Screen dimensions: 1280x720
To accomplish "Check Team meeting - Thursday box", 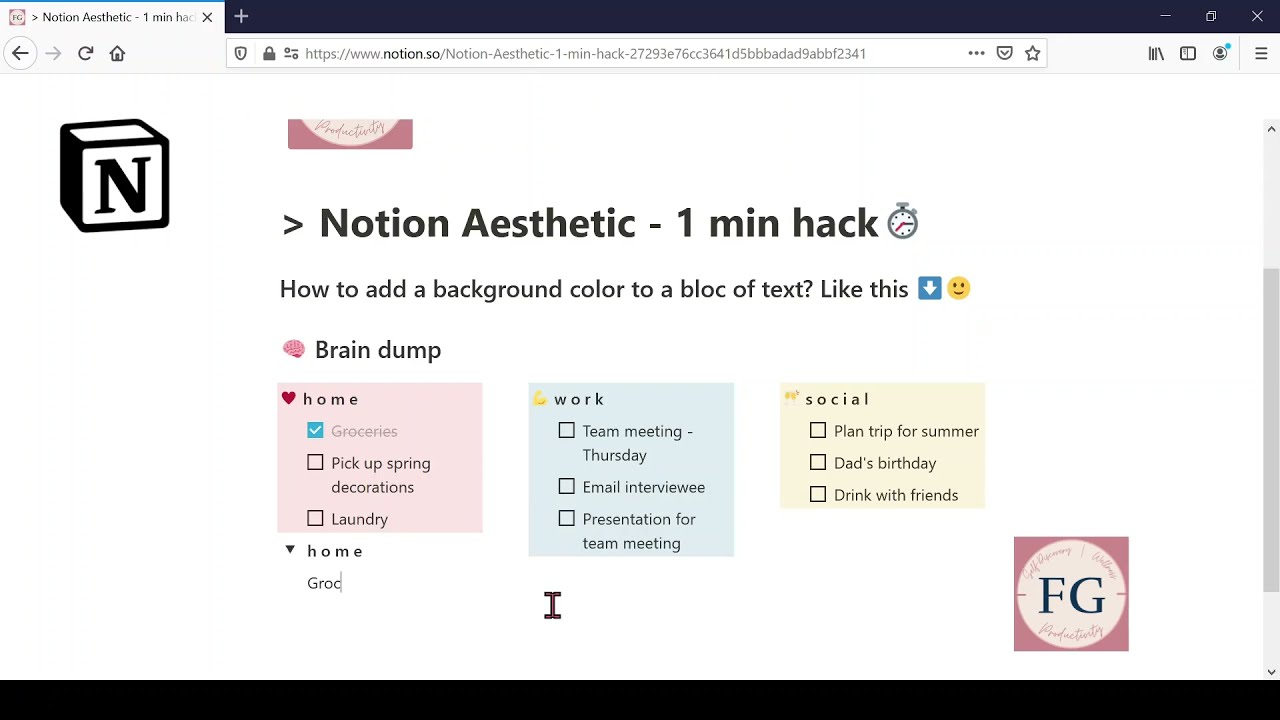I will tap(567, 430).
